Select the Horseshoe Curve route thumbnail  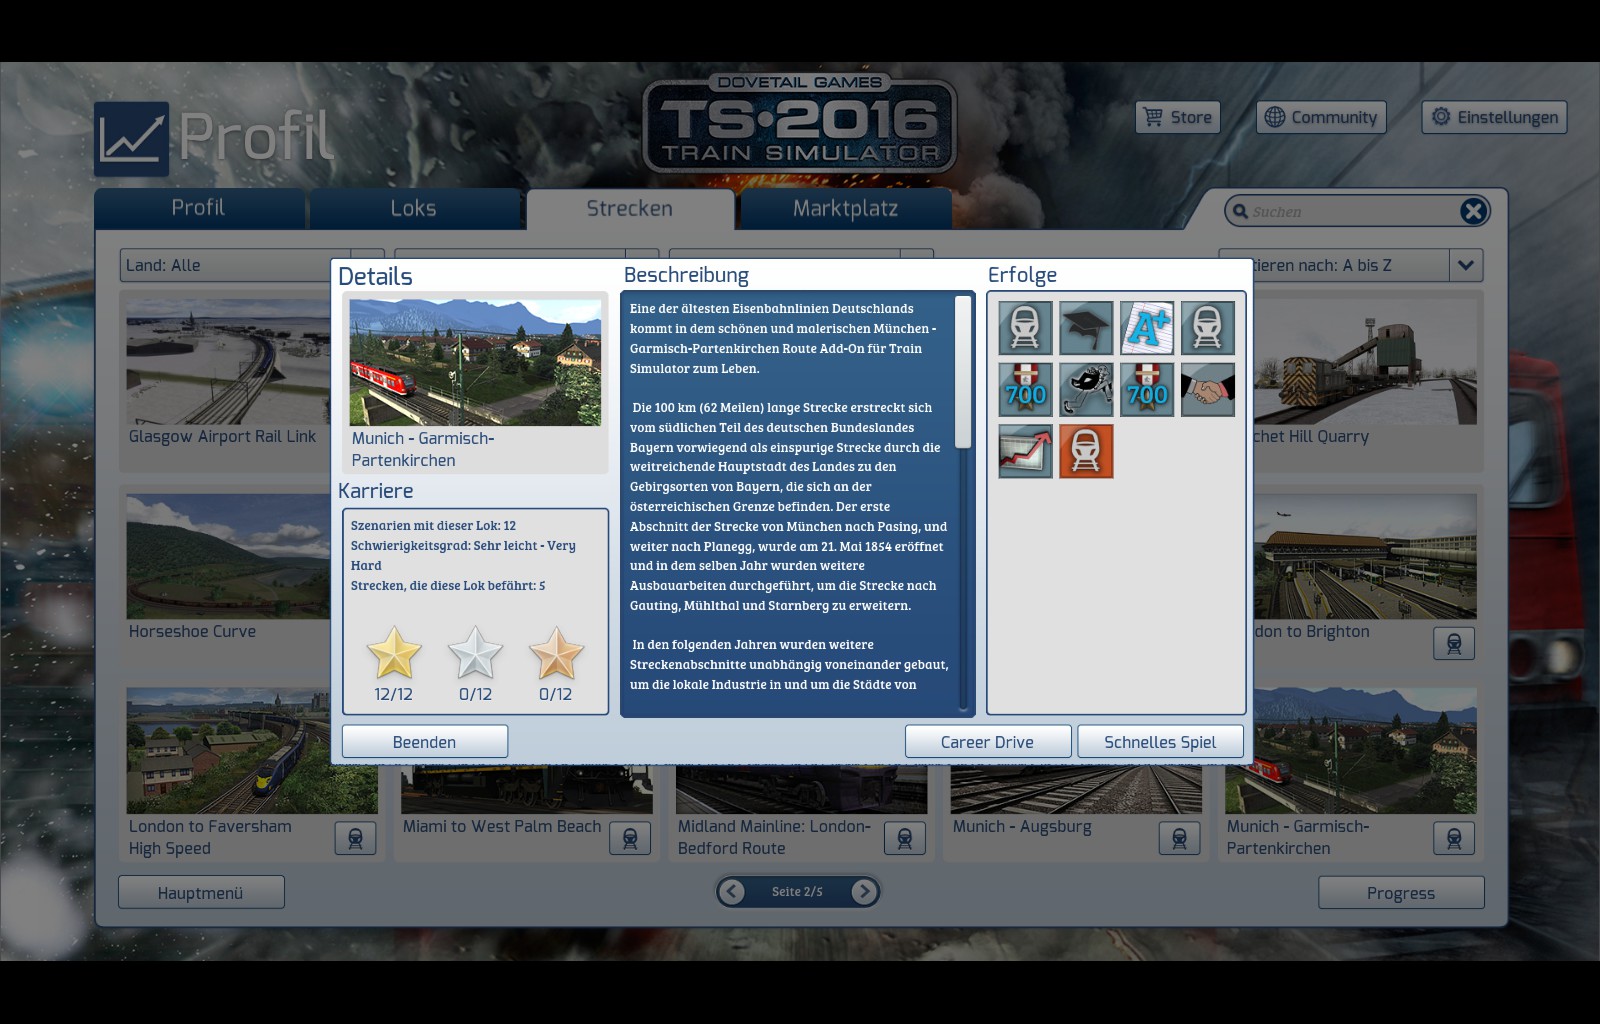[x=226, y=556]
